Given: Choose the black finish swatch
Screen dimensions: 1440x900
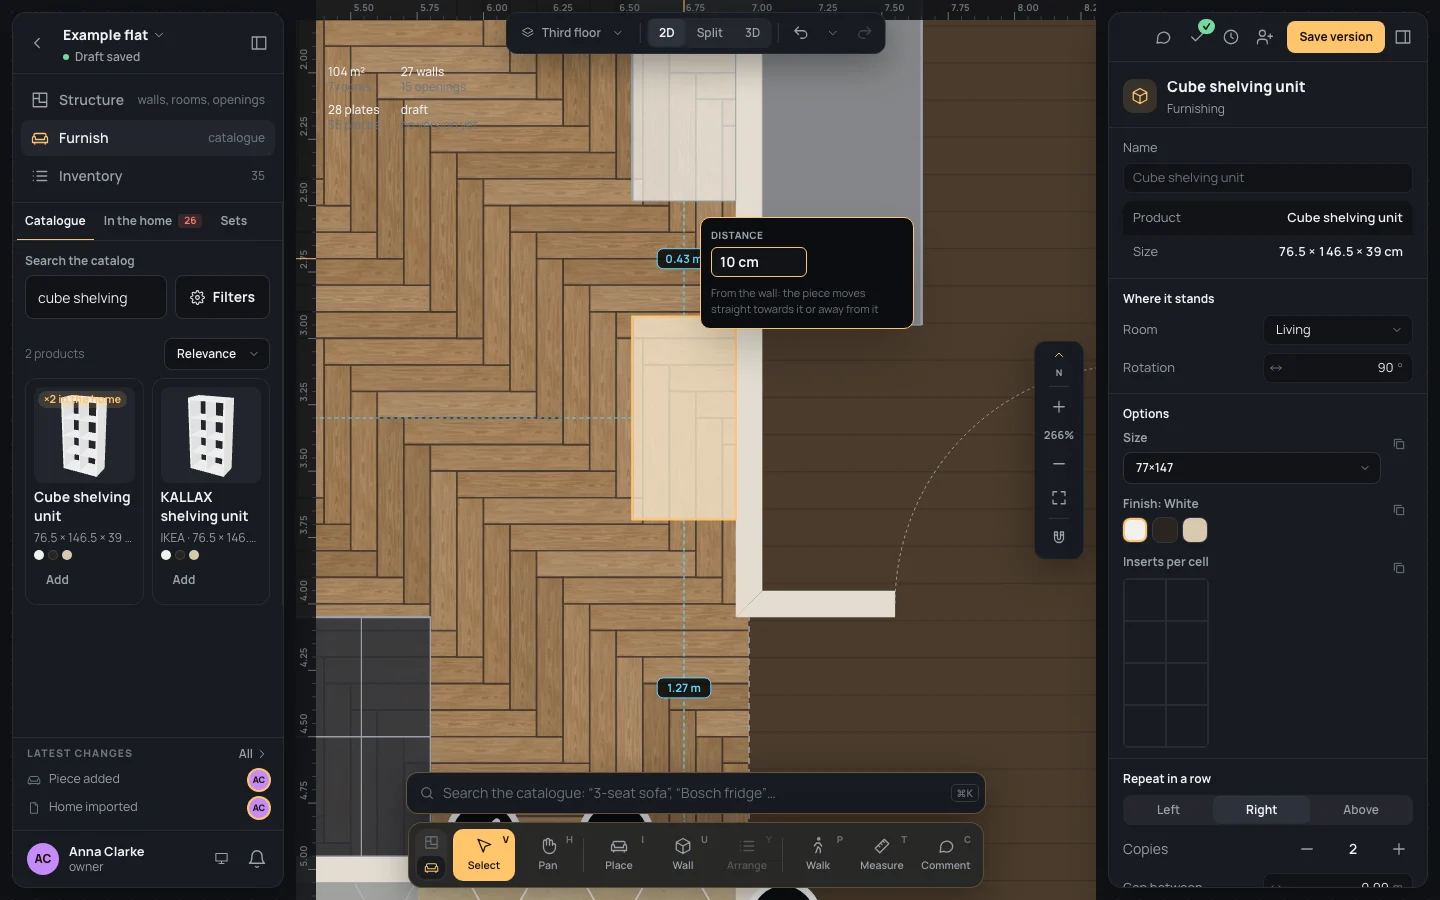Looking at the screenshot, I should 1165,530.
